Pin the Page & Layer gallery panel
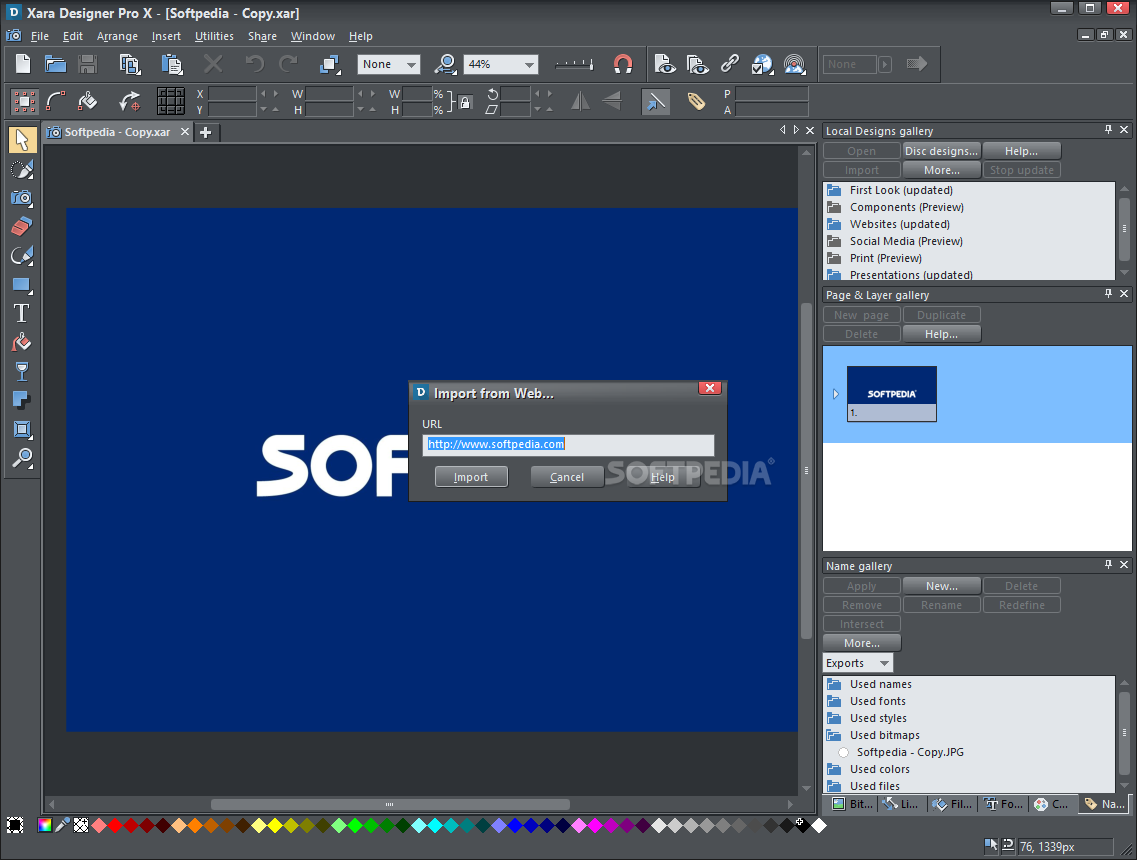This screenshot has width=1137, height=860. coord(1108,293)
